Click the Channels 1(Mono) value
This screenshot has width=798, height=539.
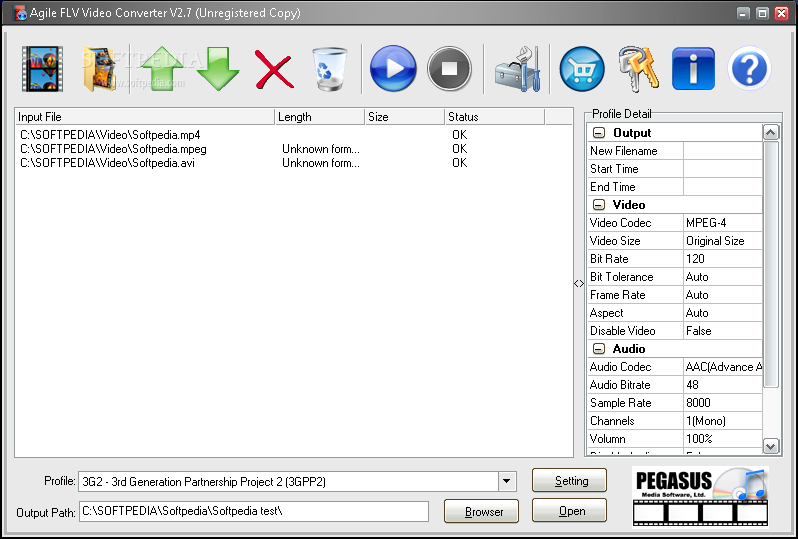(723, 421)
